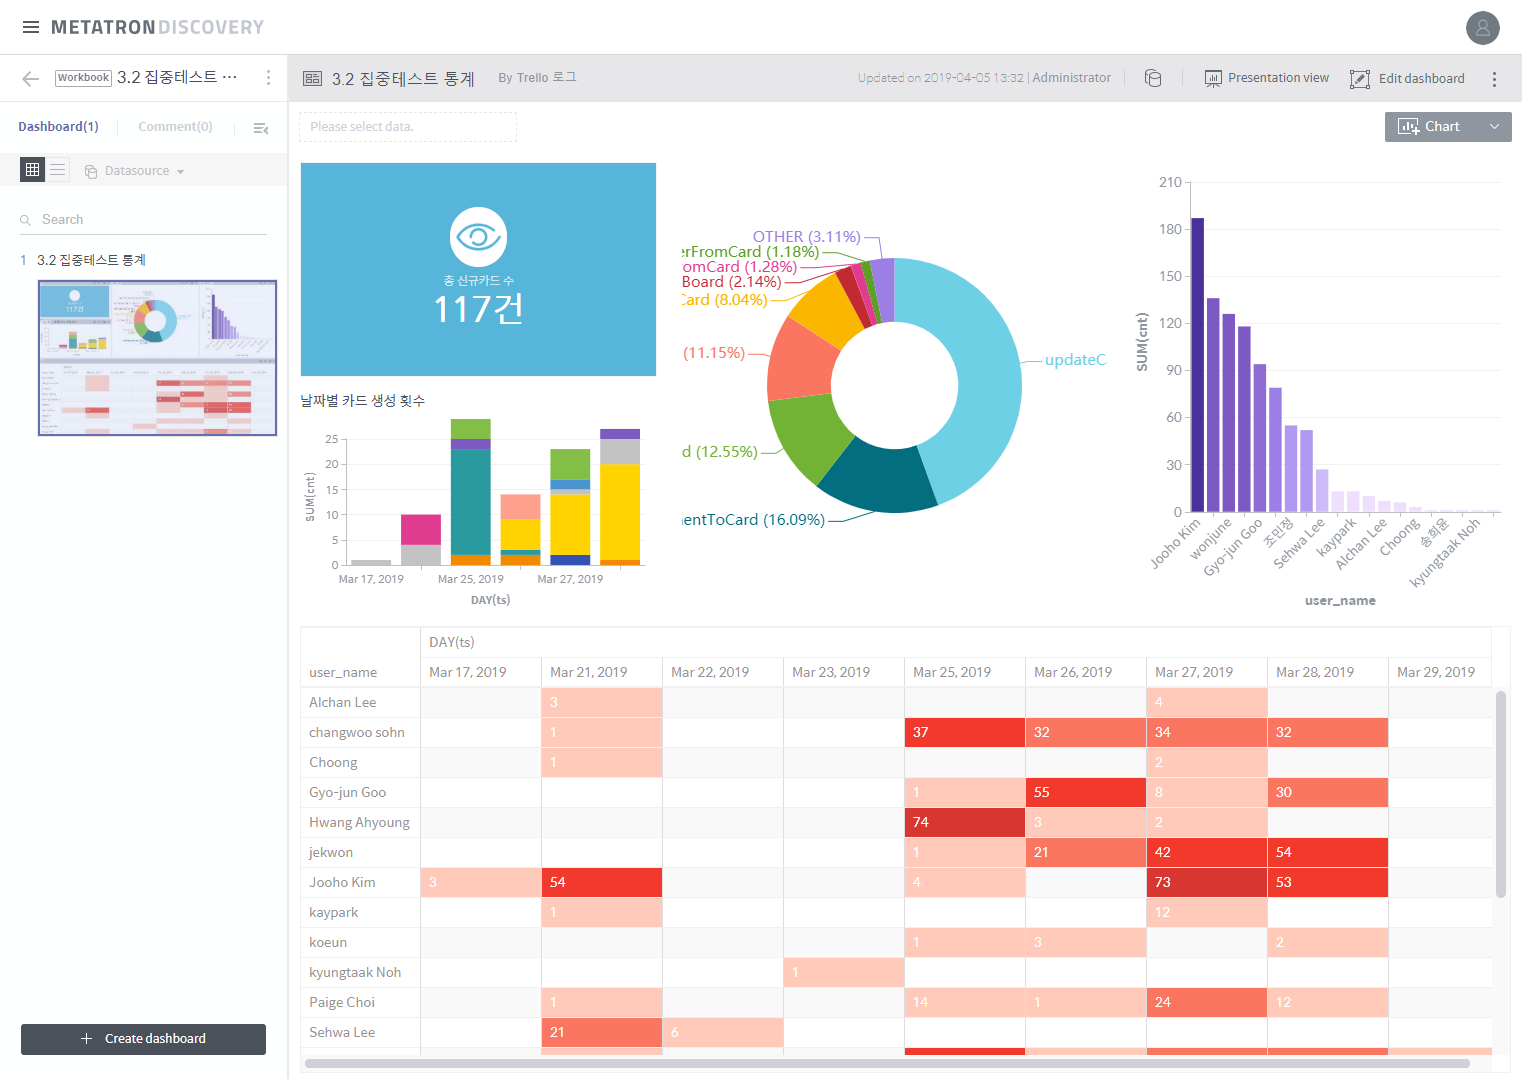Click the METATRON DISCOVERY logo
This screenshot has width=1522, height=1079.
click(157, 27)
